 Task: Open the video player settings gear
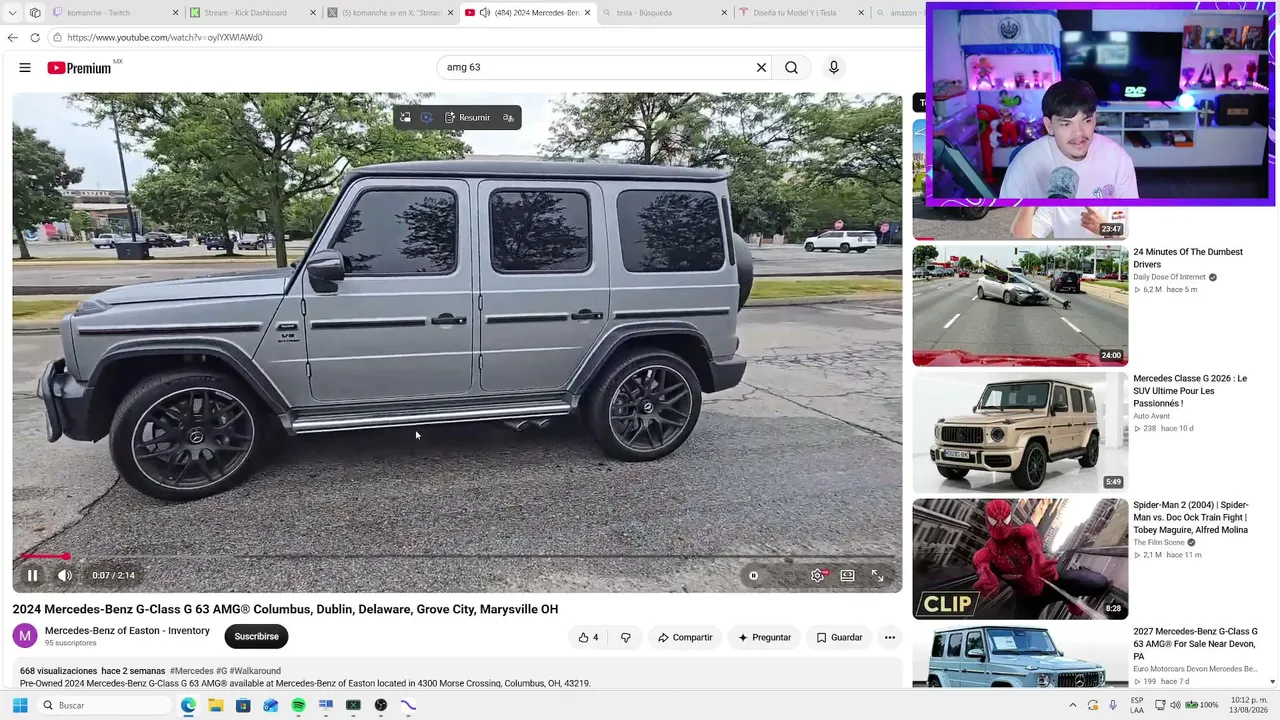pos(818,575)
